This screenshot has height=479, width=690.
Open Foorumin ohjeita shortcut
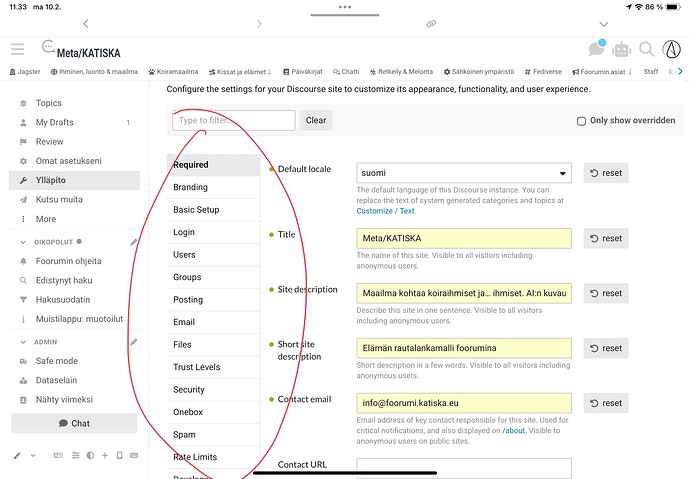[74, 261]
